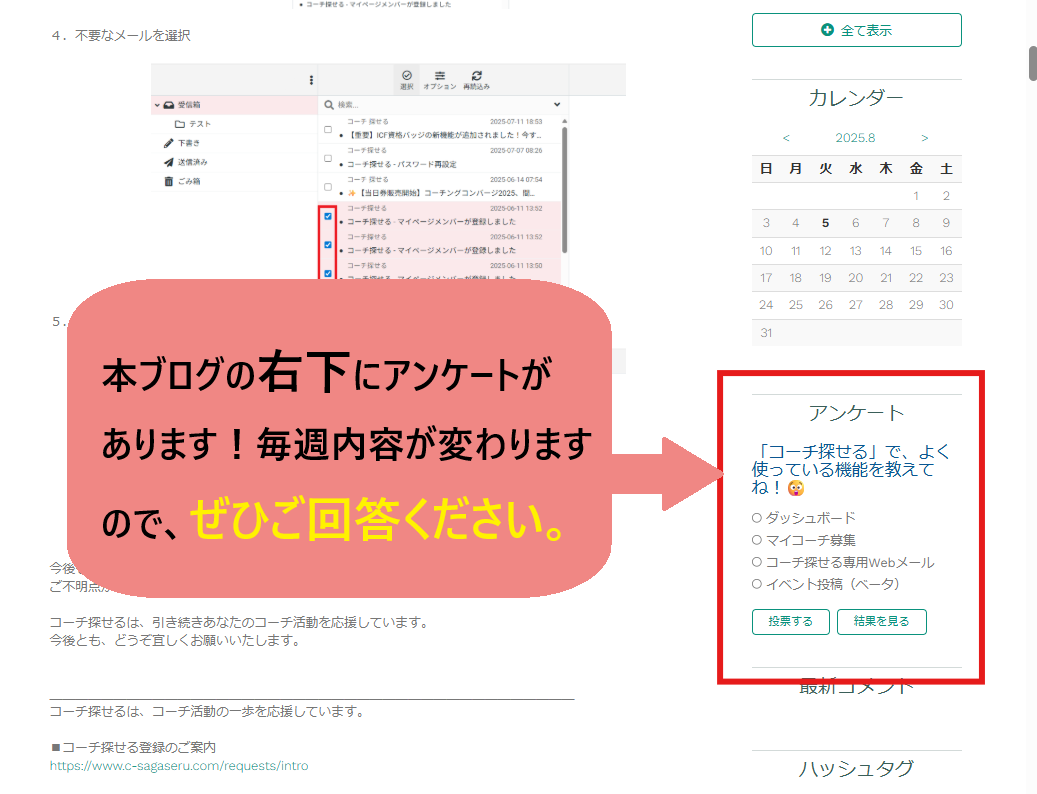Uncheck the email dated 2025-06-11 13:50
1037x794 pixels.
pos(328,273)
